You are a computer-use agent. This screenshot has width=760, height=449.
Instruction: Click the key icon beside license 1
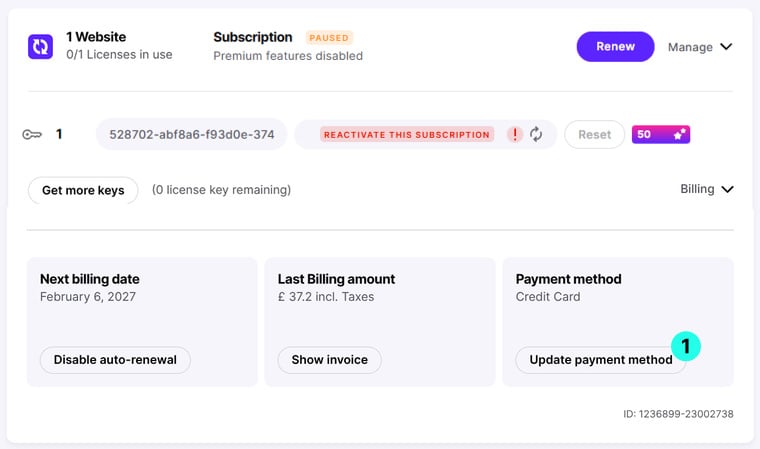[32, 134]
